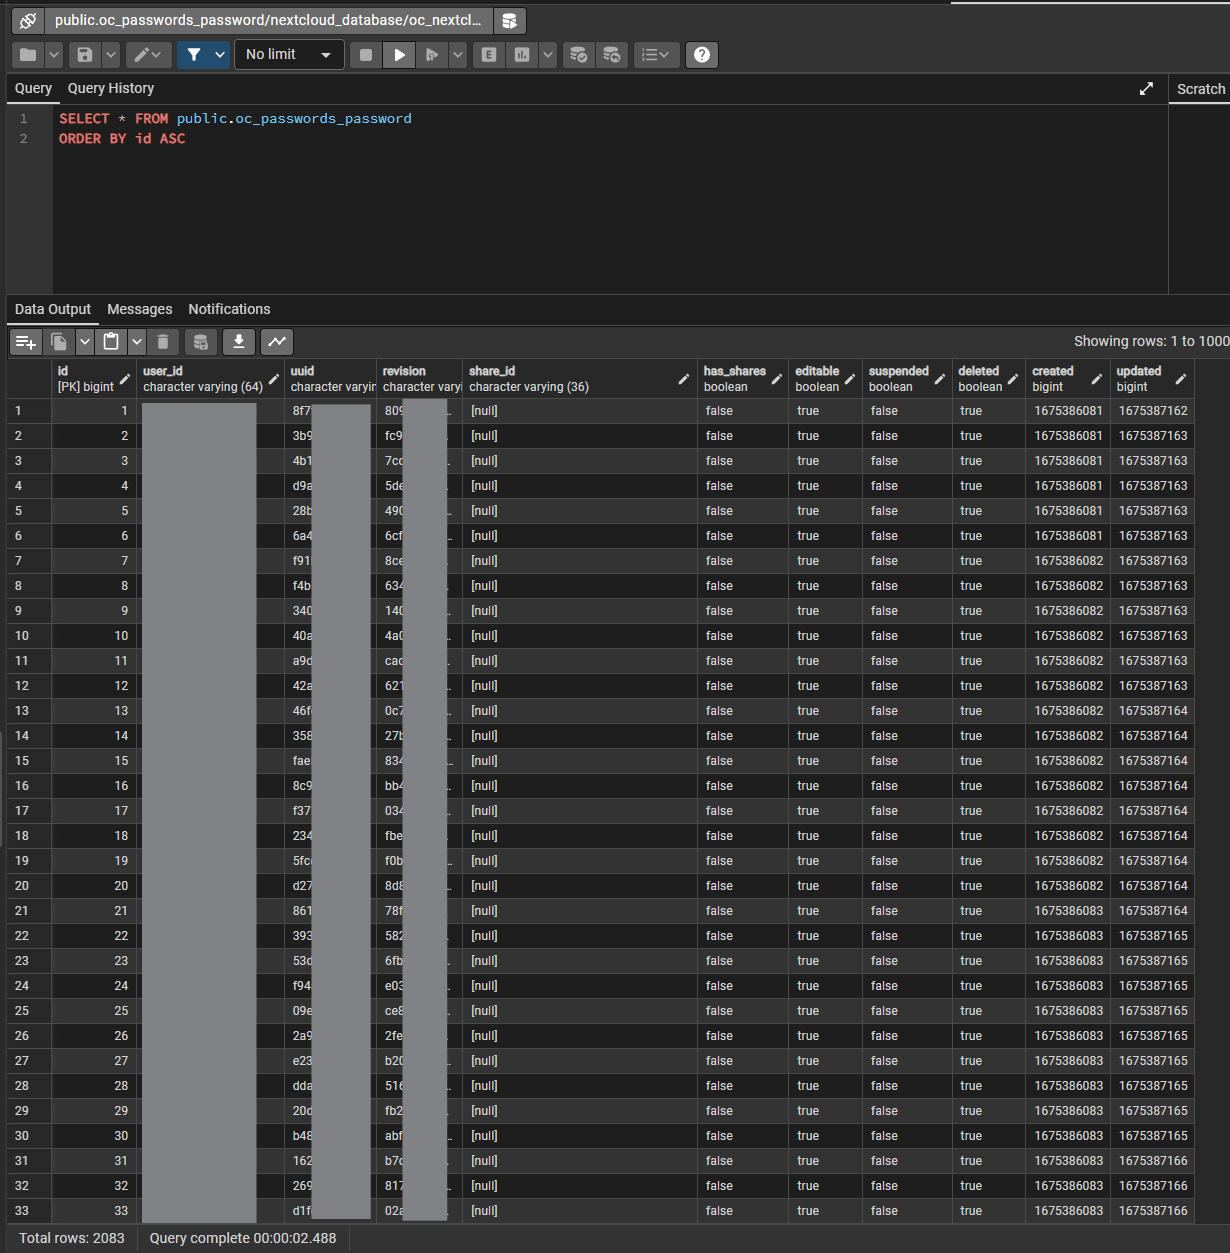The image size is (1230, 1253).
Task: Click the connection status icon
Action: [x=28, y=20]
